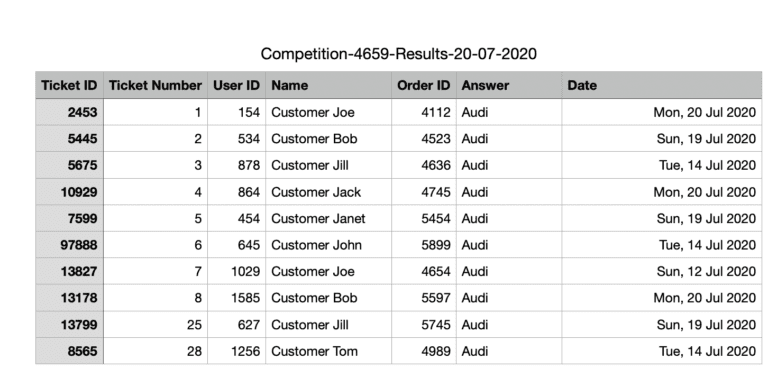This screenshot has height=369, width=768.
Task: Select the cell containing Customer Janet
Action: coord(328,218)
